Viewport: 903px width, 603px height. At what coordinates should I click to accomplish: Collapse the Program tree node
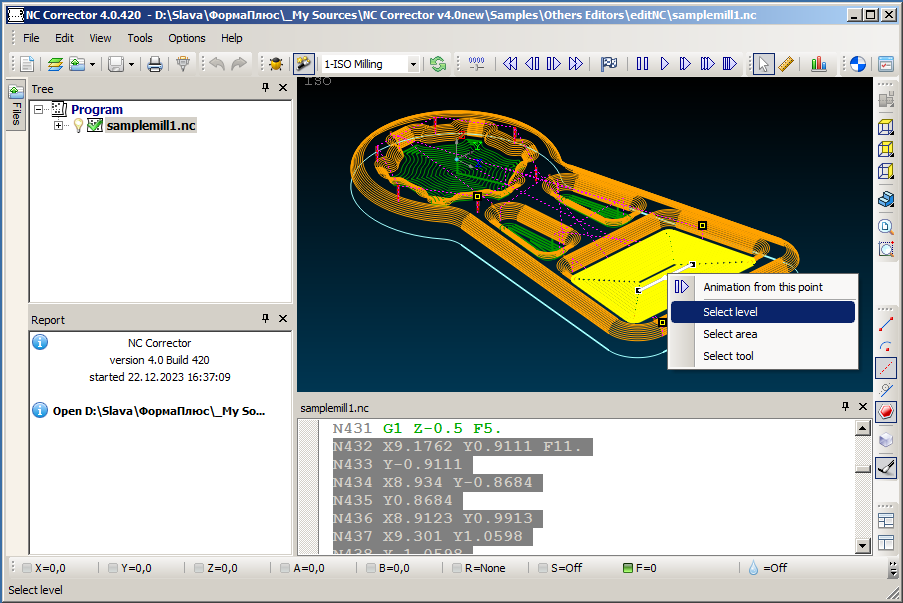[x=39, y=109]
